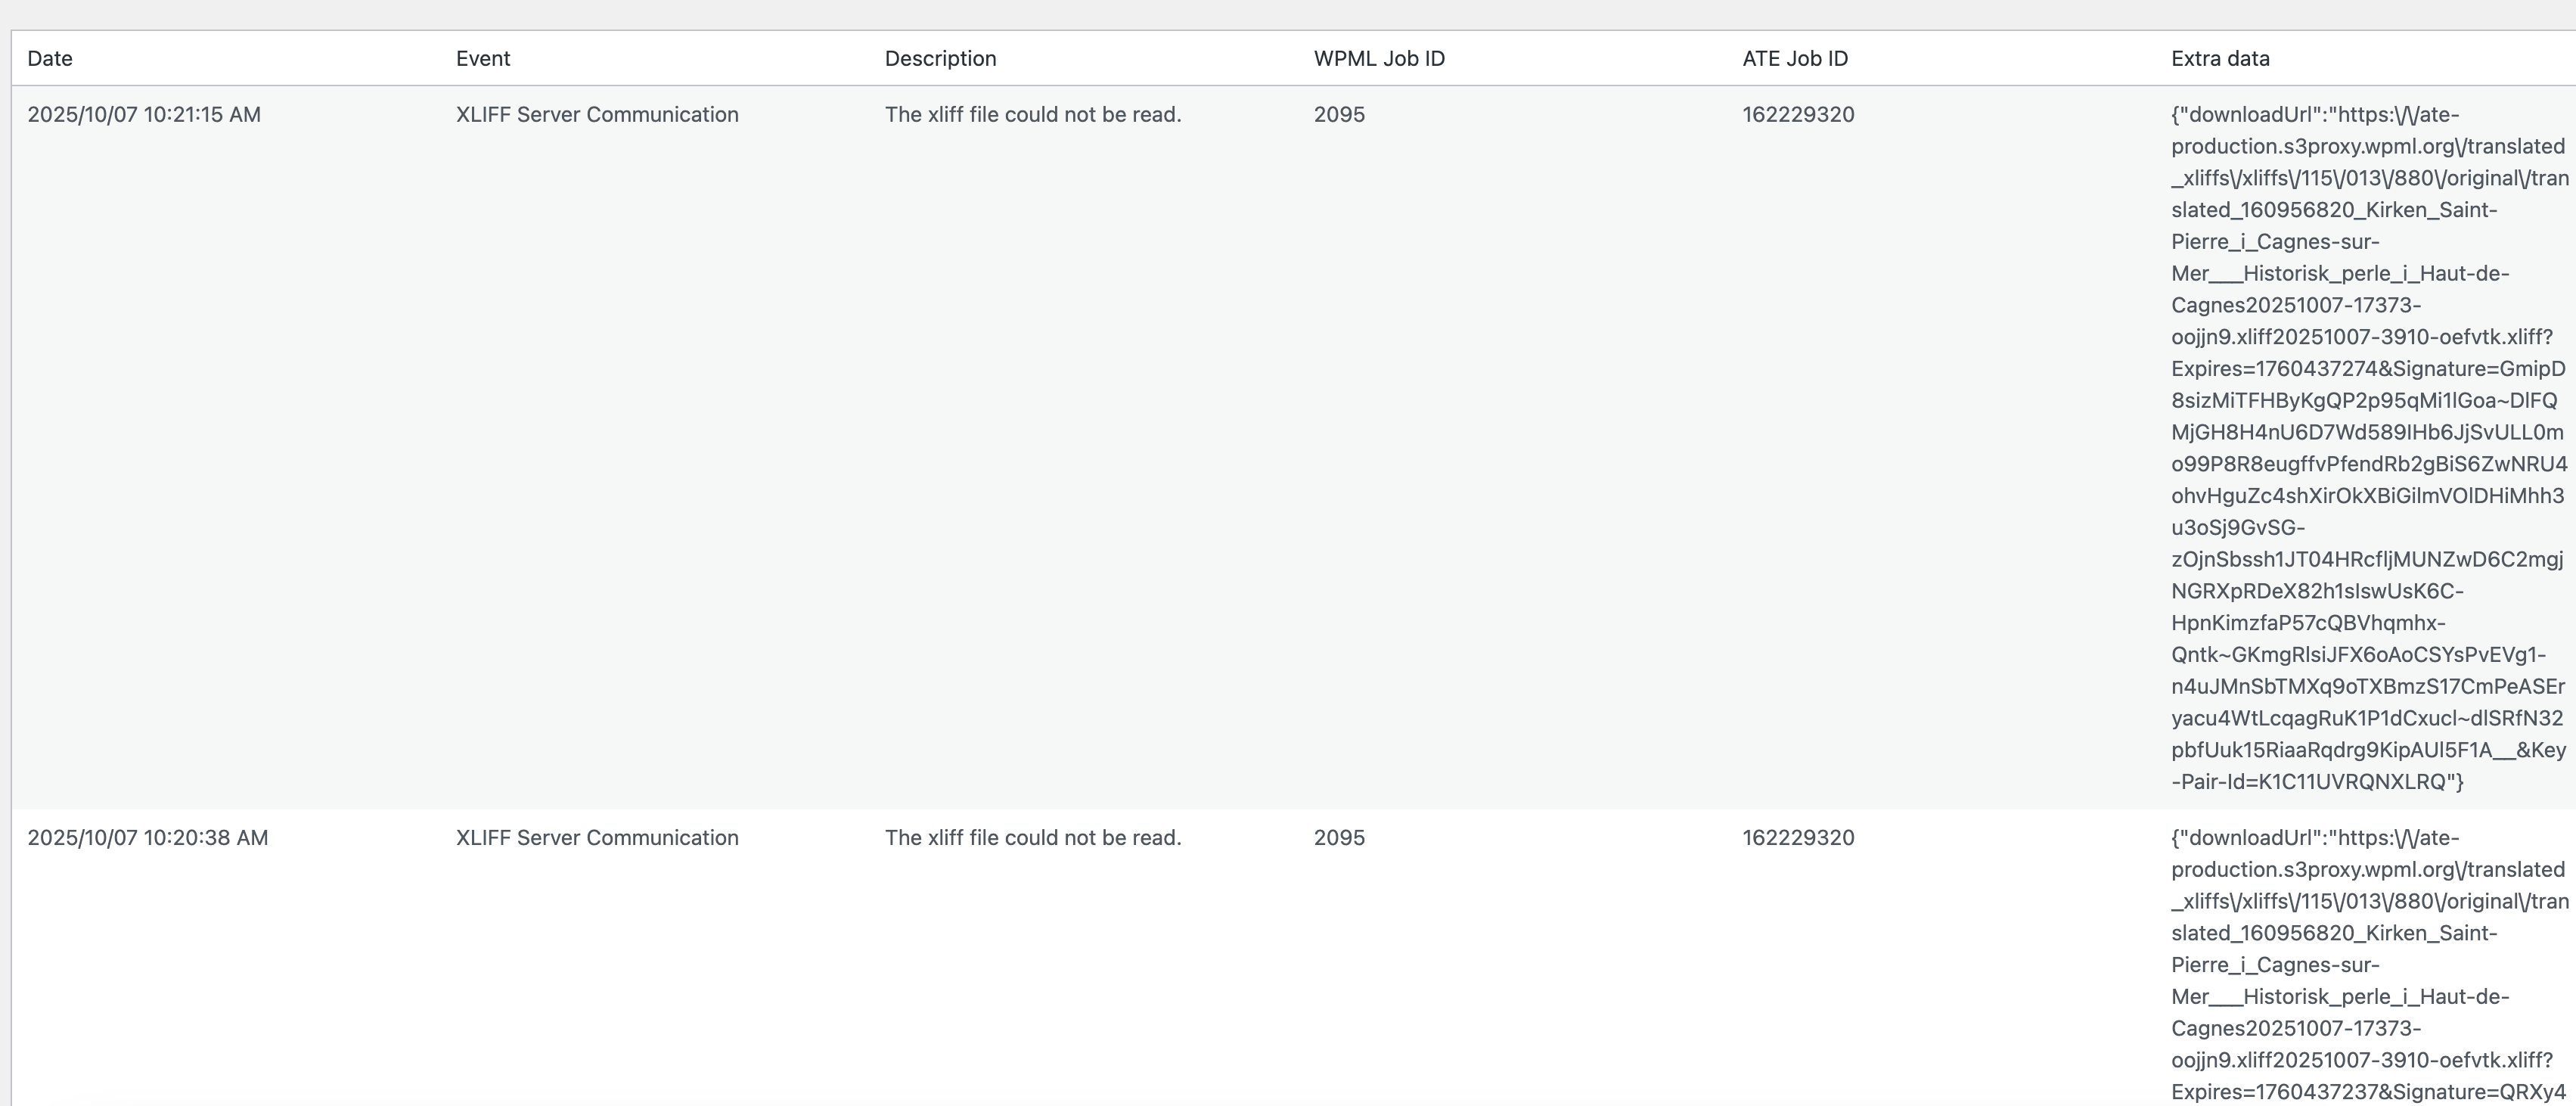
Task: Select second row's XLIFF Server Communication event
Action: (x=597, y=837)
